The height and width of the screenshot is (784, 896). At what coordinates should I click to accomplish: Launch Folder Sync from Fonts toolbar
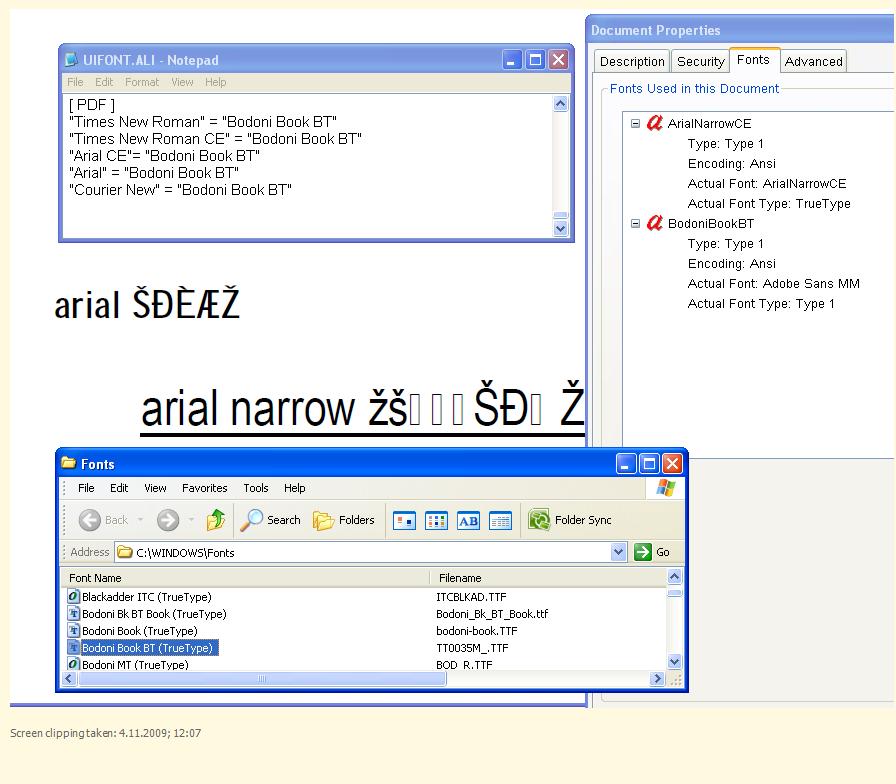(x=570, y=520)
